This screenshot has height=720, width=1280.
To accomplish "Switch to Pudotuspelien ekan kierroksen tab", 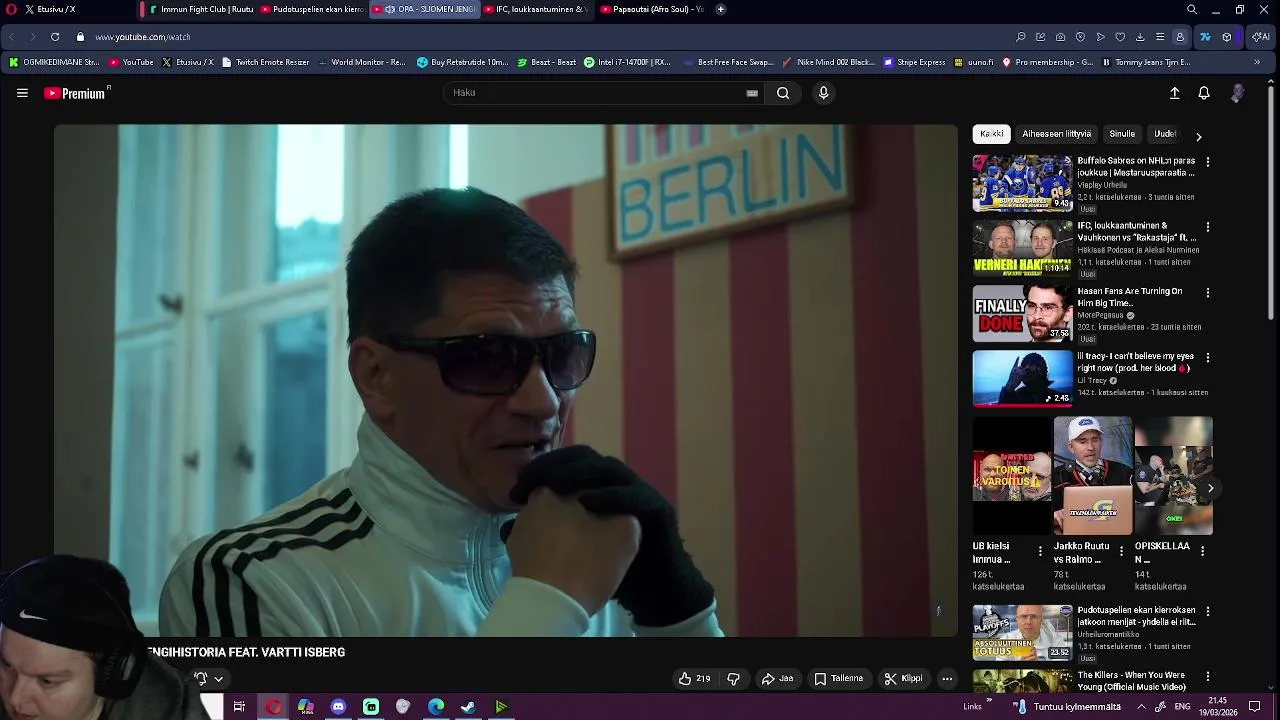I will point(312,9).
